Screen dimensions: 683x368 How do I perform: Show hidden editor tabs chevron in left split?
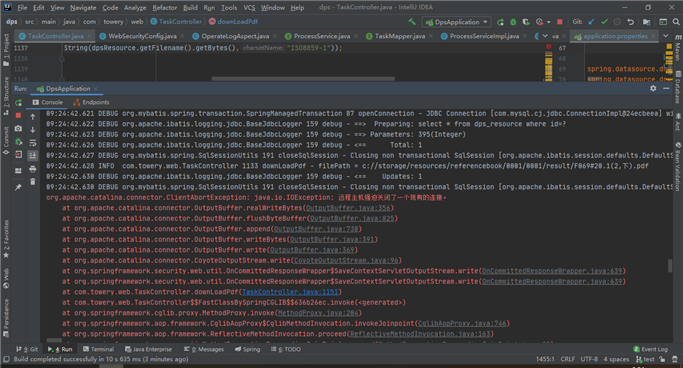tap(545, 36)
